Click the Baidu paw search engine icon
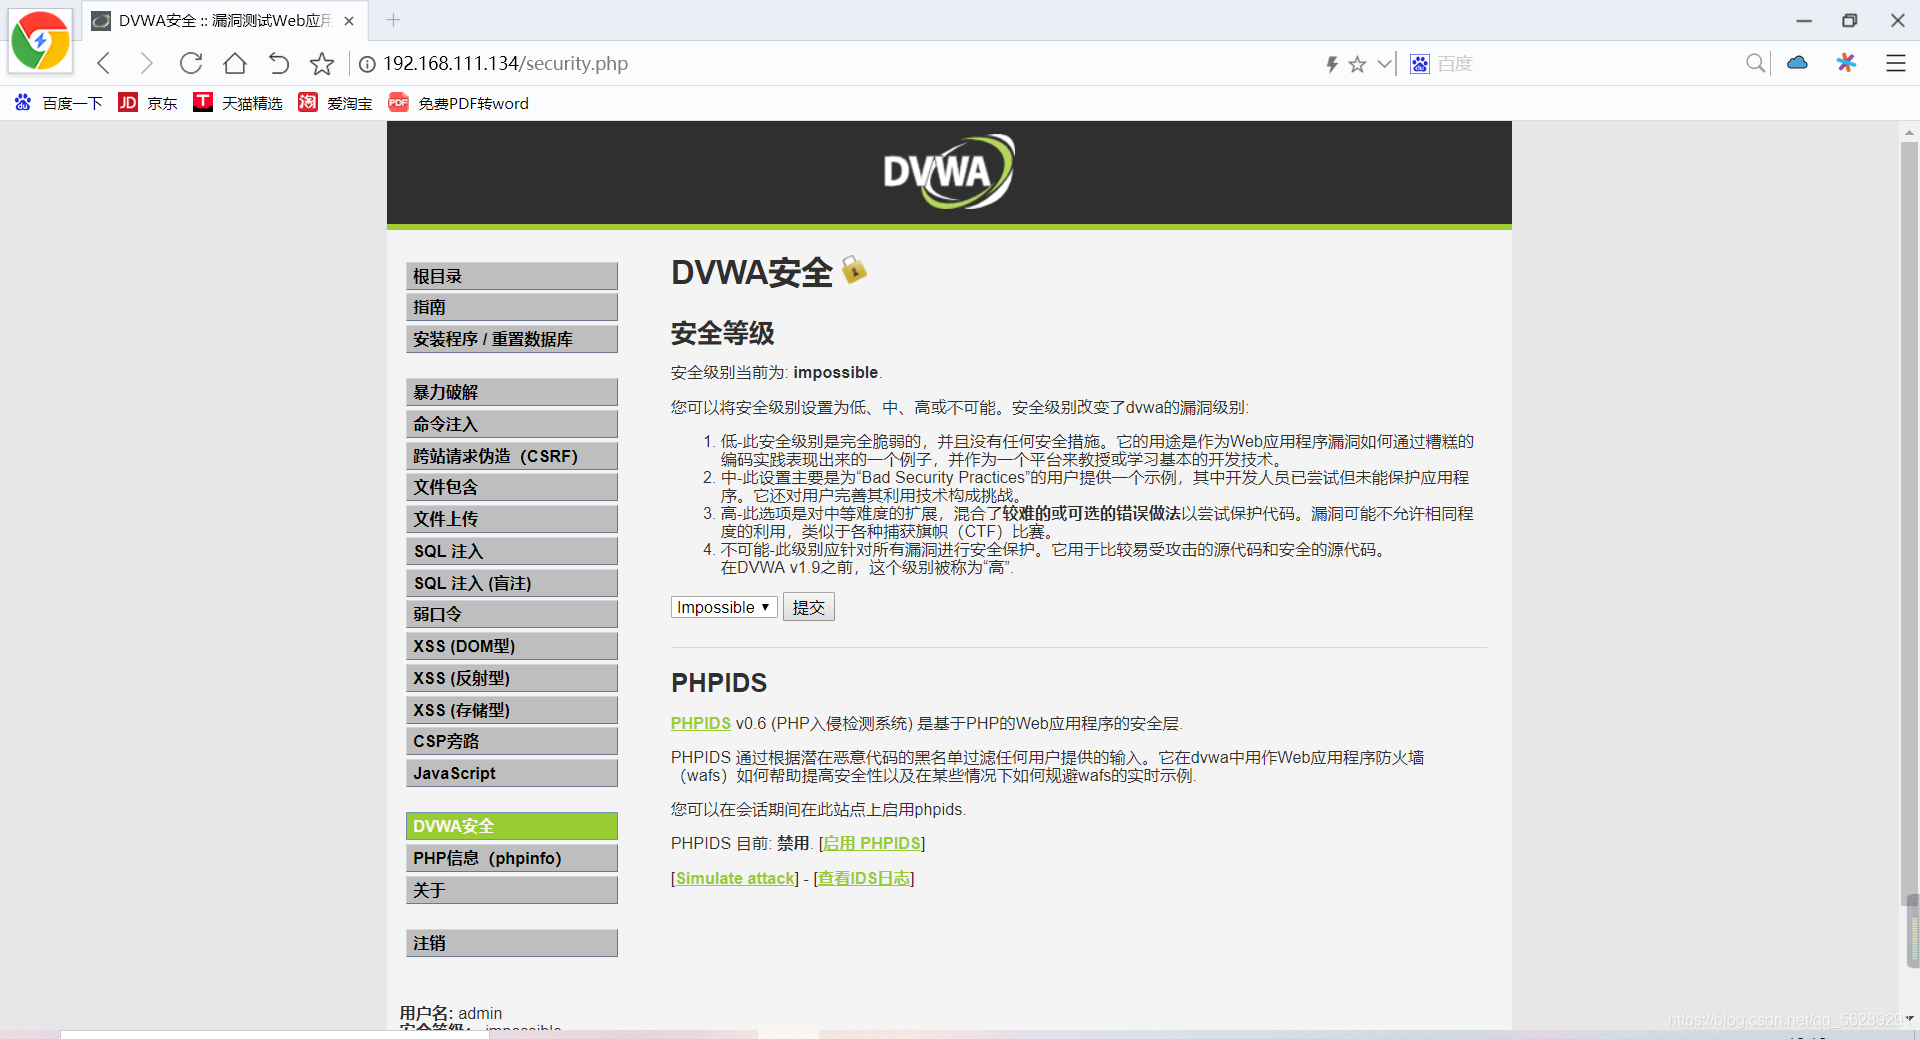This screenshot has width=1920, height=1039. coord(1419,64)
